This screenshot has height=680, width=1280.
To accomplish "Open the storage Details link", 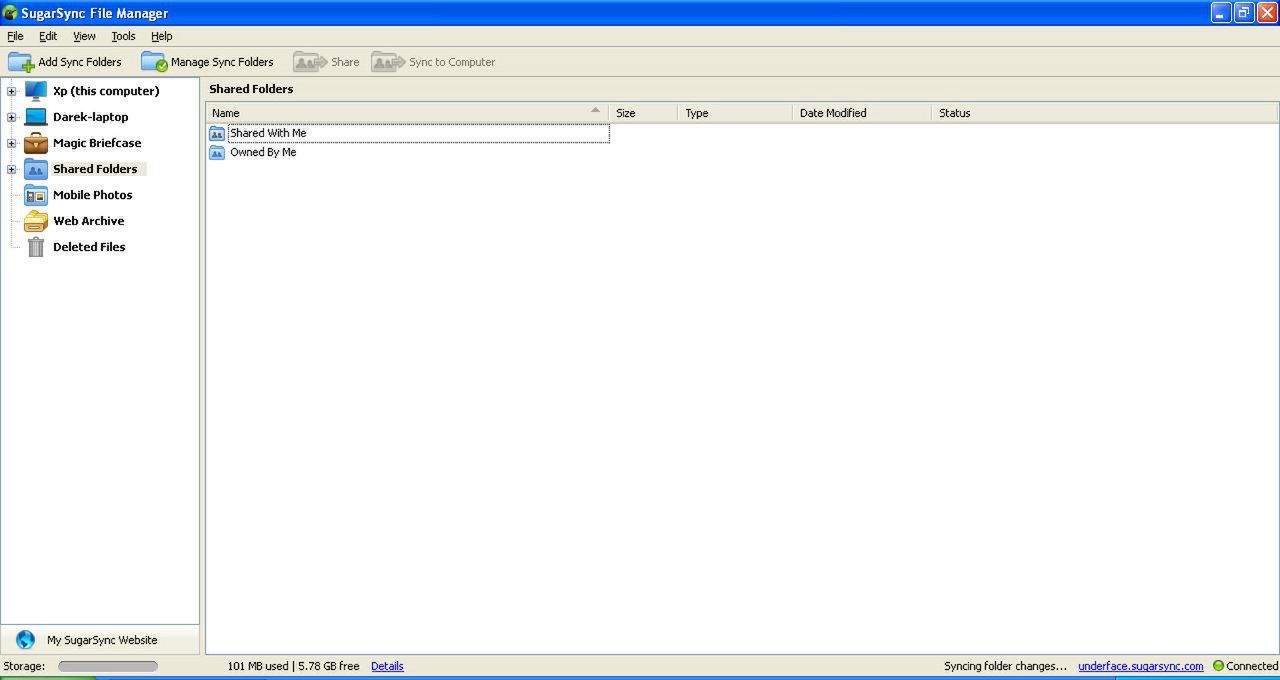I will pyautogui.click(x=387, y=666).
